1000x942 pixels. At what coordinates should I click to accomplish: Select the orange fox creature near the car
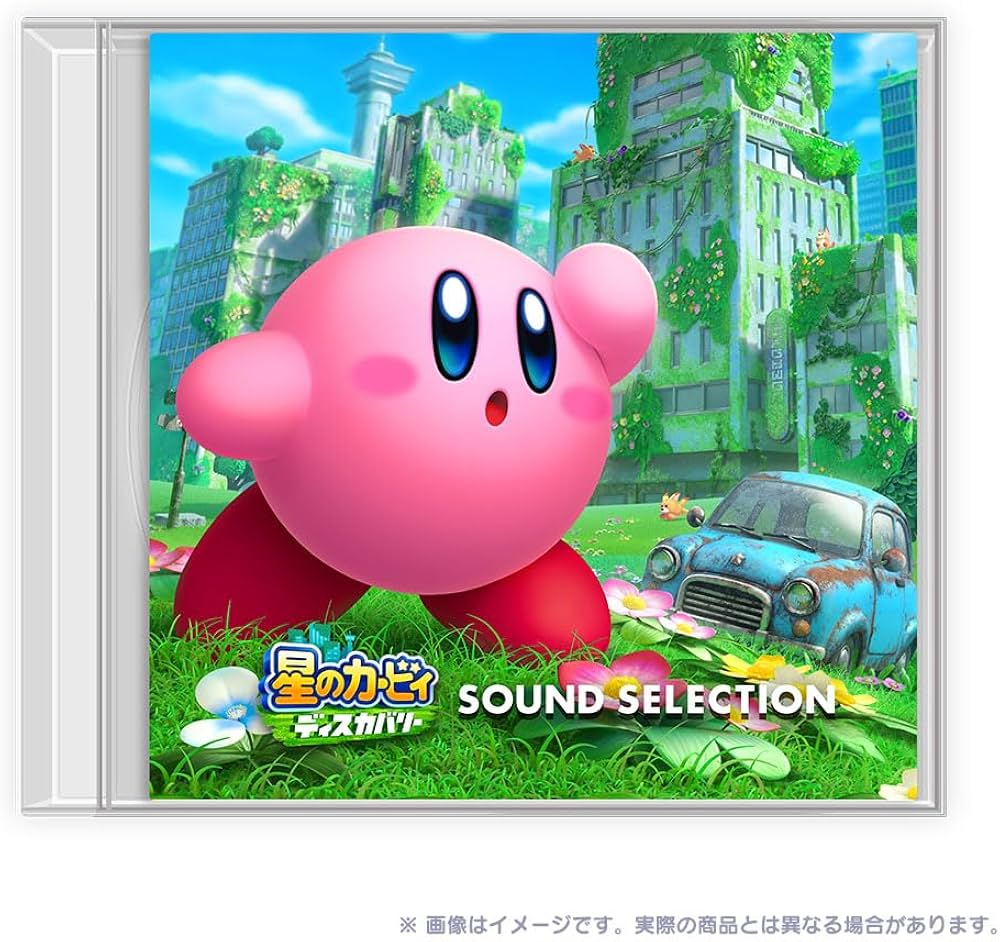(672, 506)
